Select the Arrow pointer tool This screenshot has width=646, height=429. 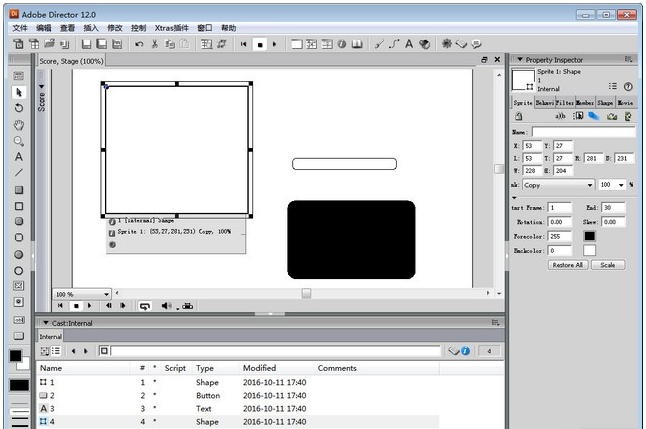coord(19,92)
